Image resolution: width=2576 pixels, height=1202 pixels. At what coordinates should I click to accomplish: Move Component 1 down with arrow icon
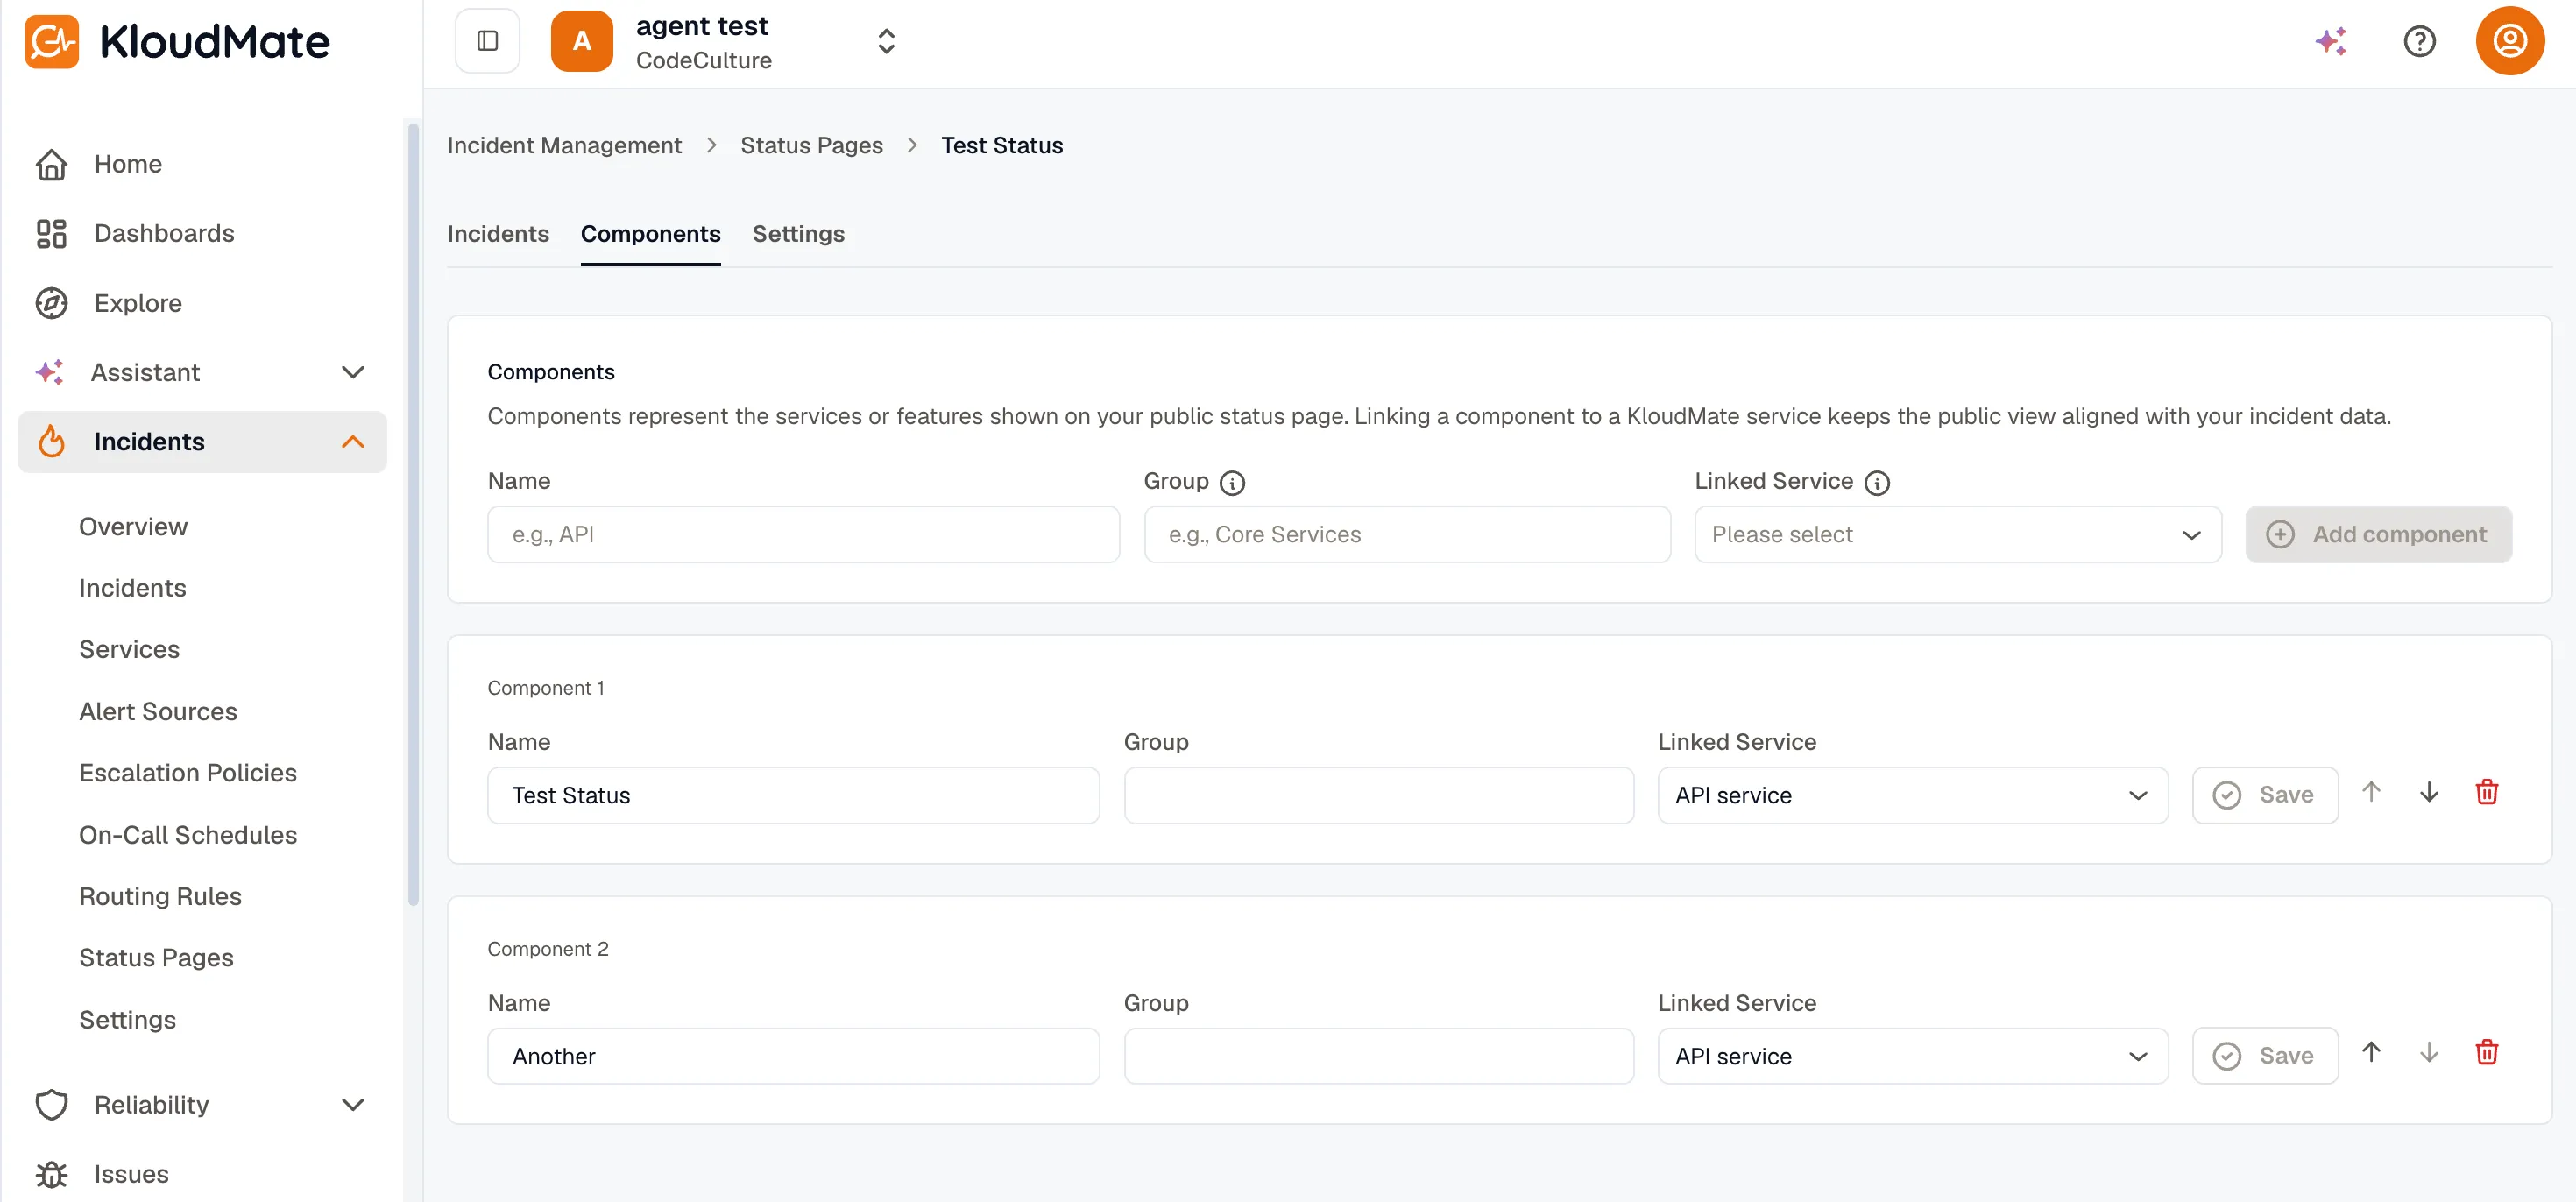[x=2429, y=792]
